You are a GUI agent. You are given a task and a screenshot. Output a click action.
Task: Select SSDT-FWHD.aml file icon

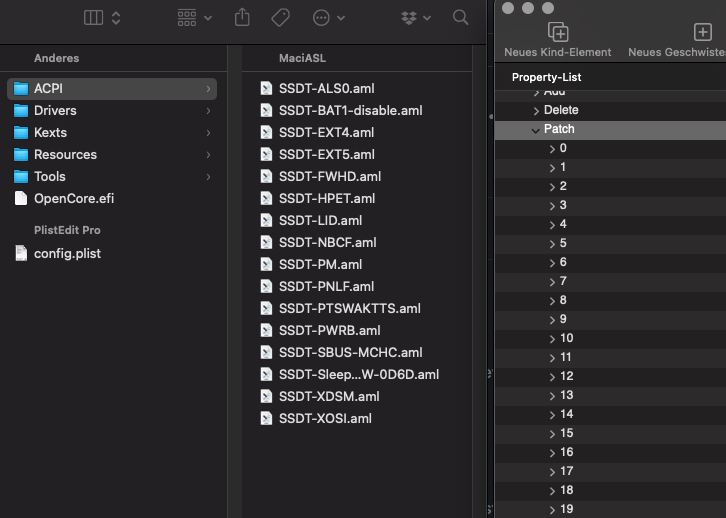point(266,176)
